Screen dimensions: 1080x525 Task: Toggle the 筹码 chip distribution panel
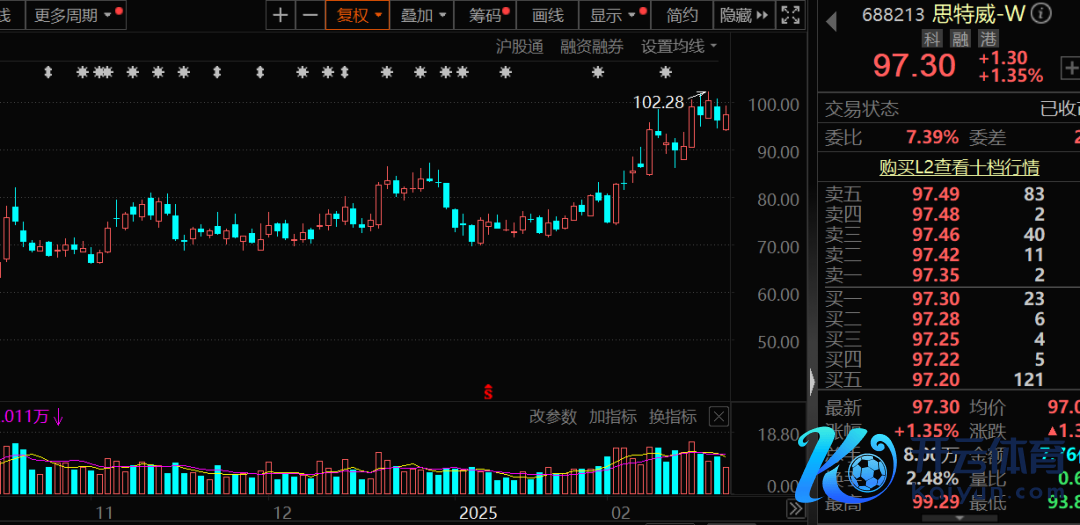tap(486, 15)
